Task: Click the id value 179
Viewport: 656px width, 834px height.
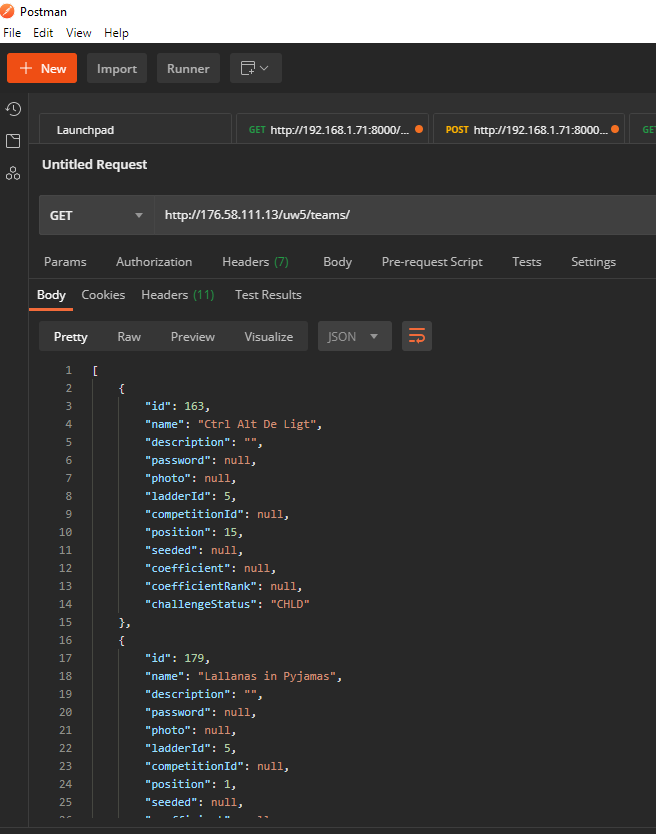Action: pyautogui.click(x=194, y=658)
